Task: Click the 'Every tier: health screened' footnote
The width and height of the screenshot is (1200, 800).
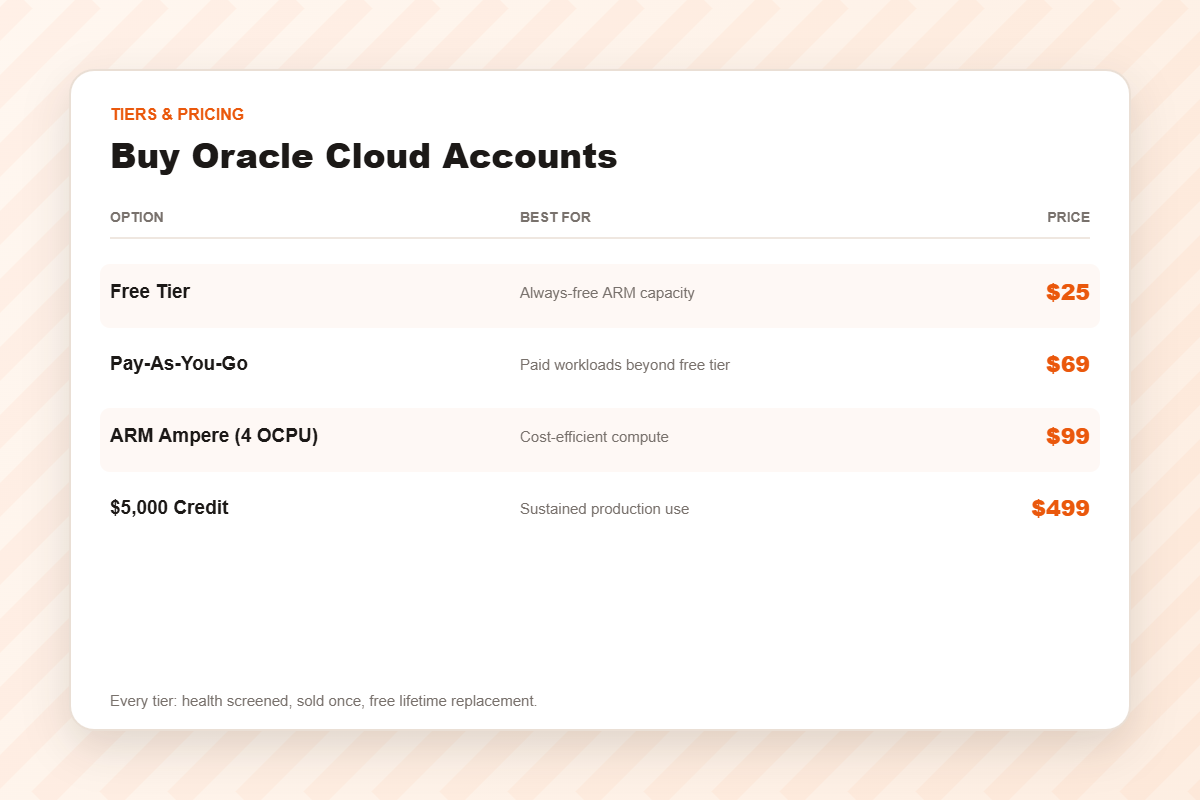Action: click(324, 701)
